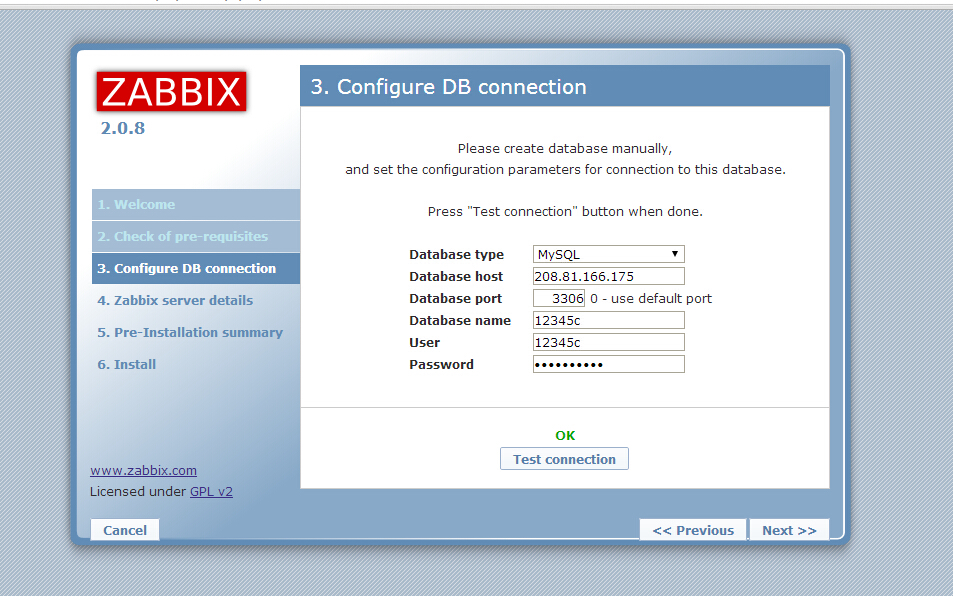Screen dimensions: 953x596
Task: Open the www.zabbix.com link
Action: pyautogui.click(x=143, y=470)
